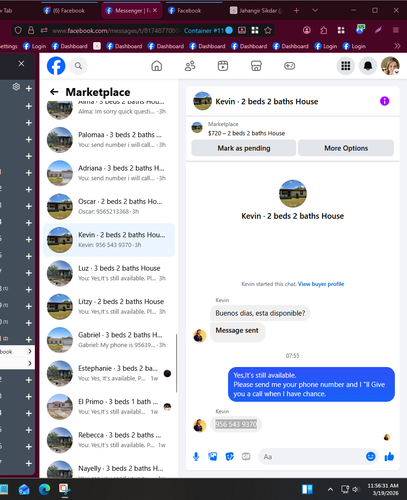Go to the Home feed icon
Image resolution: width=407 pixels, height=500 pixels.
click(156, 66)
